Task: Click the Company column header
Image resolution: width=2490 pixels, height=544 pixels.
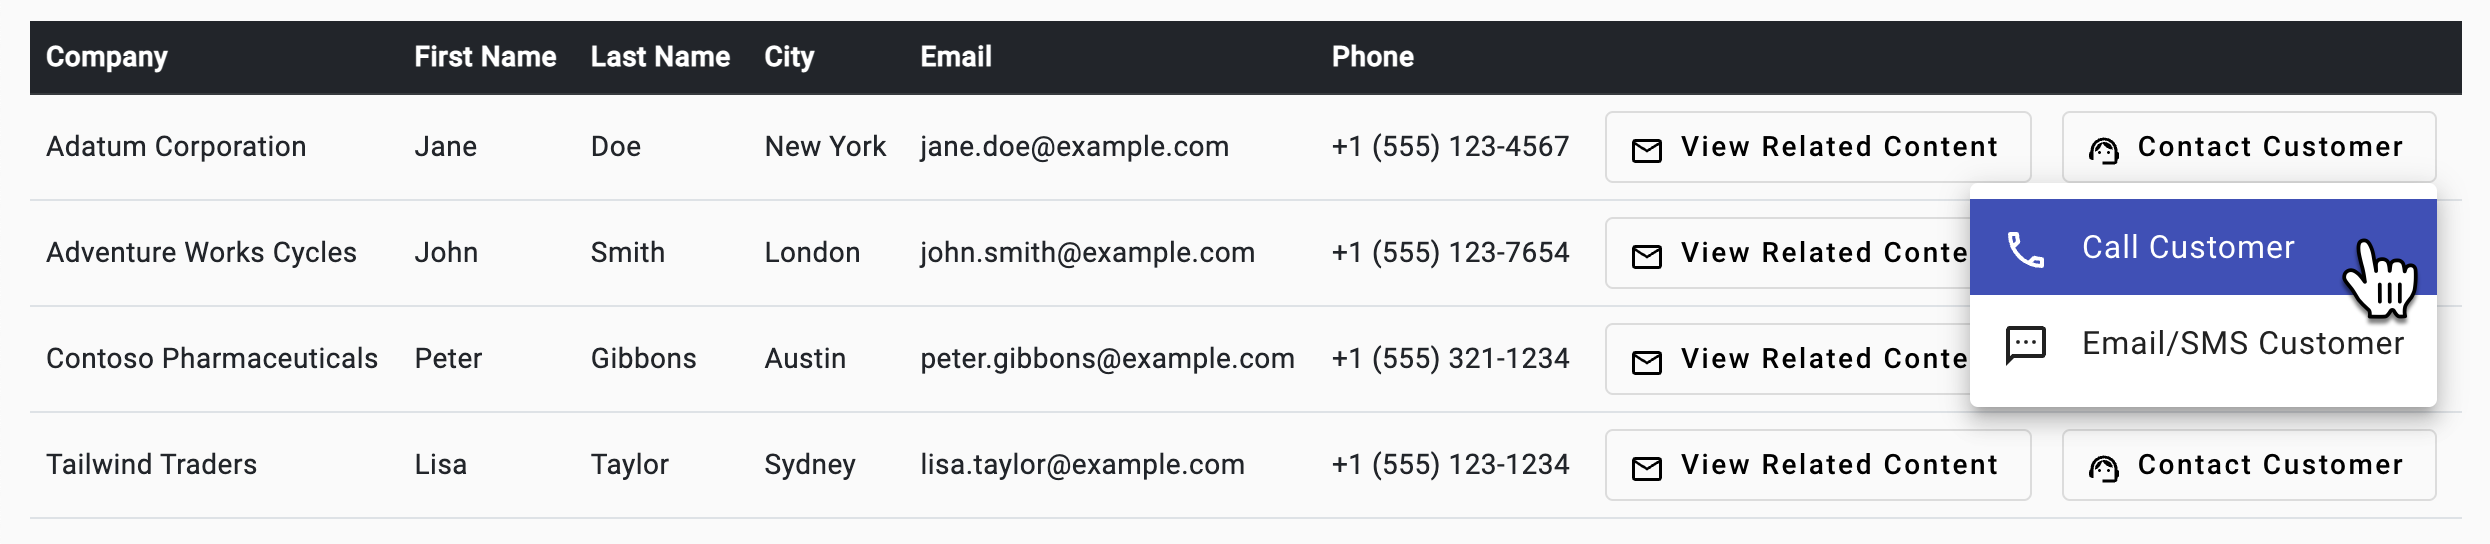Action: pos(107,57)
